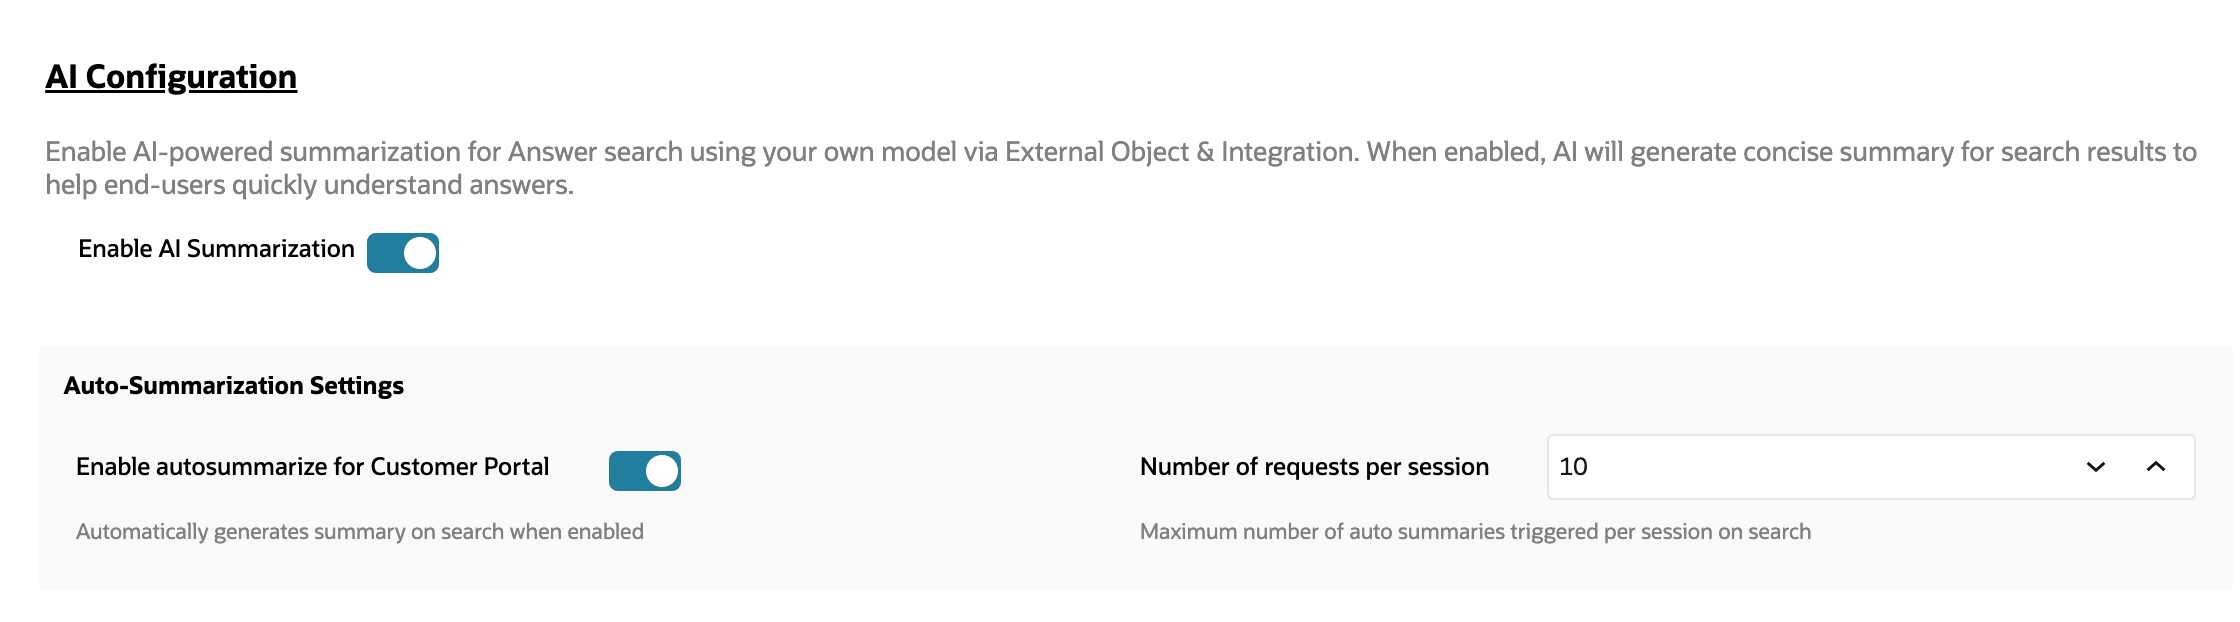
Task: Click "Automatically generates summary on search" helper text
Action: point(359,532)
